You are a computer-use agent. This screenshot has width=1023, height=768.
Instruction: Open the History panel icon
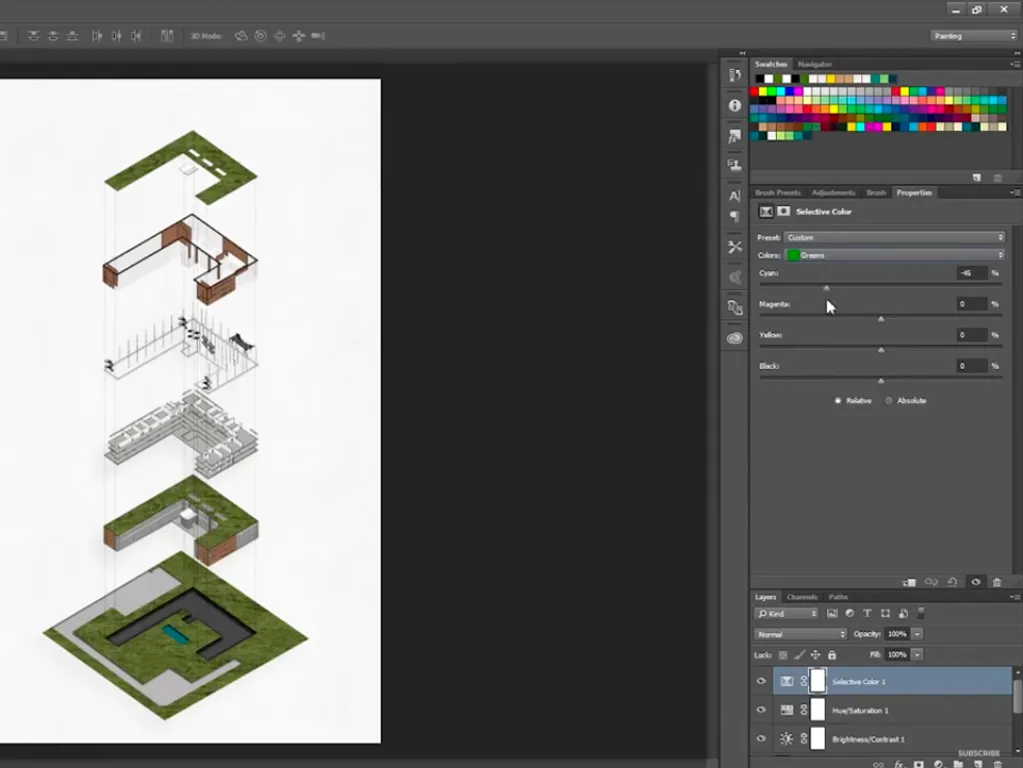point(735,75)
